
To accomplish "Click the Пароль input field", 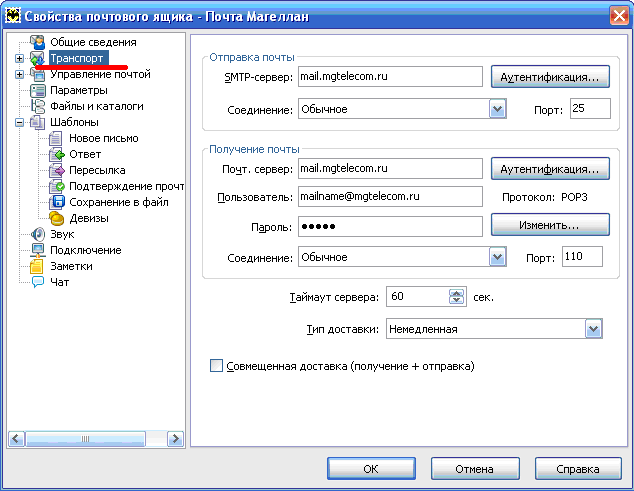I will tap(390, 226).
